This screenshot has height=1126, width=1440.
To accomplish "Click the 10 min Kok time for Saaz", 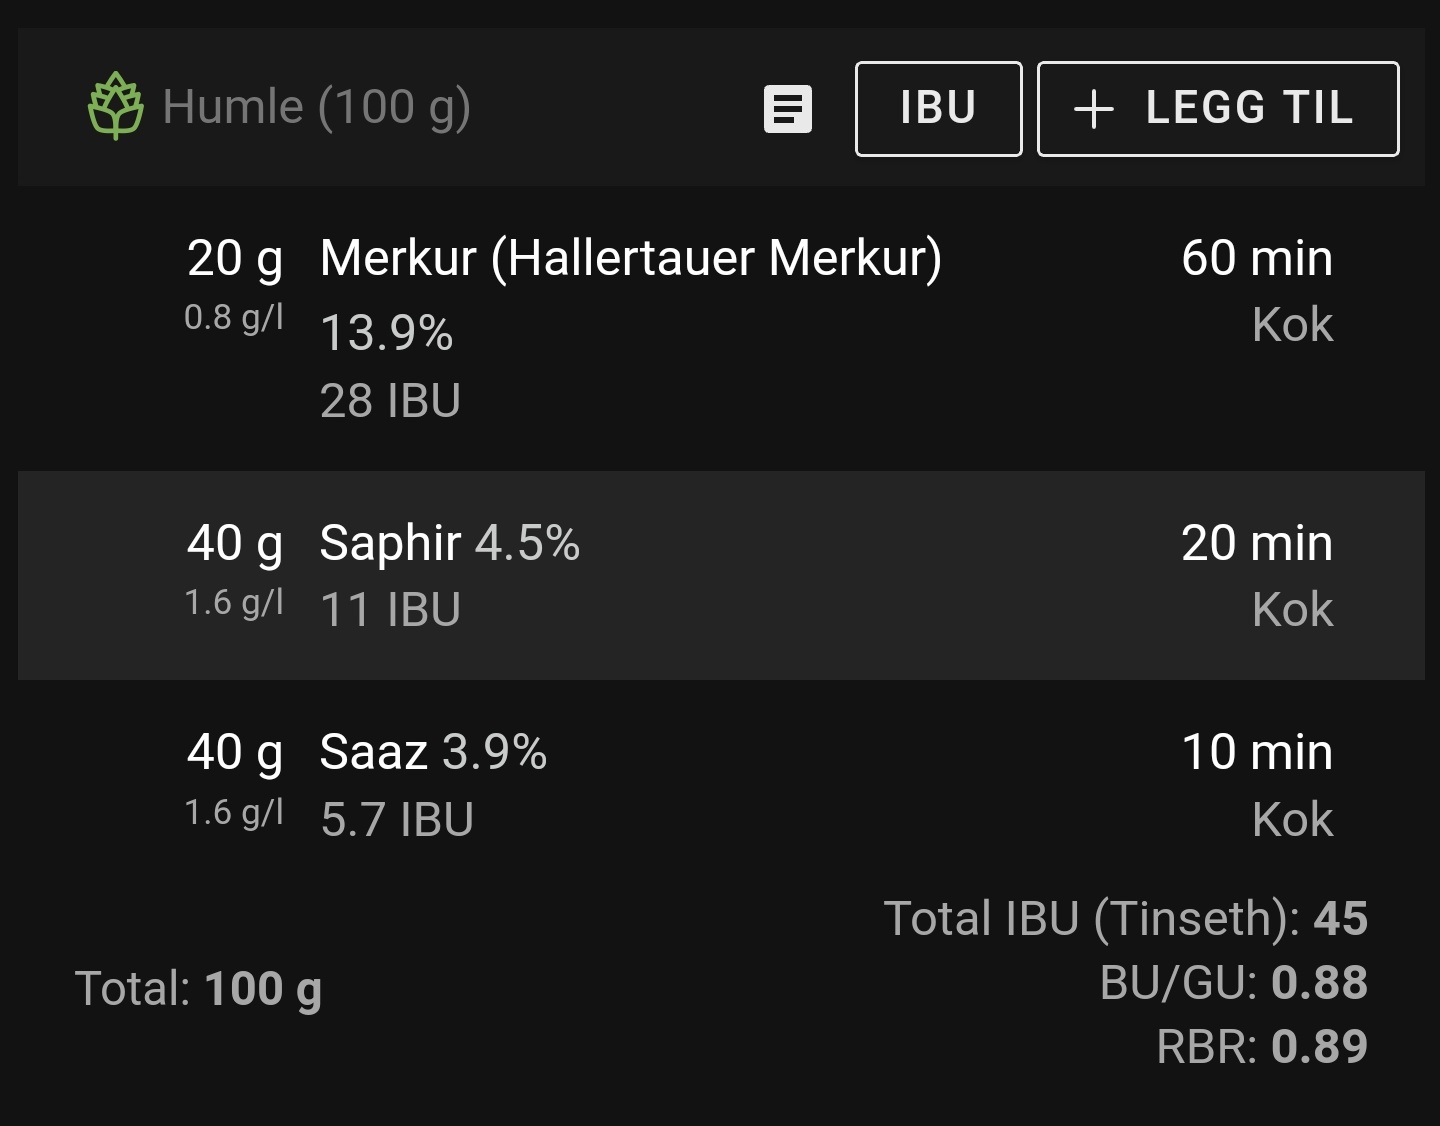I will point(1257,752).
